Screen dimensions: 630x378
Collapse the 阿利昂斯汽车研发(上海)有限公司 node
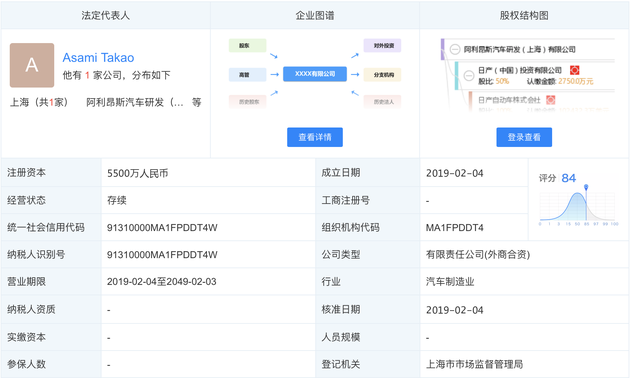pyautogui.click(x=455, y=49)
